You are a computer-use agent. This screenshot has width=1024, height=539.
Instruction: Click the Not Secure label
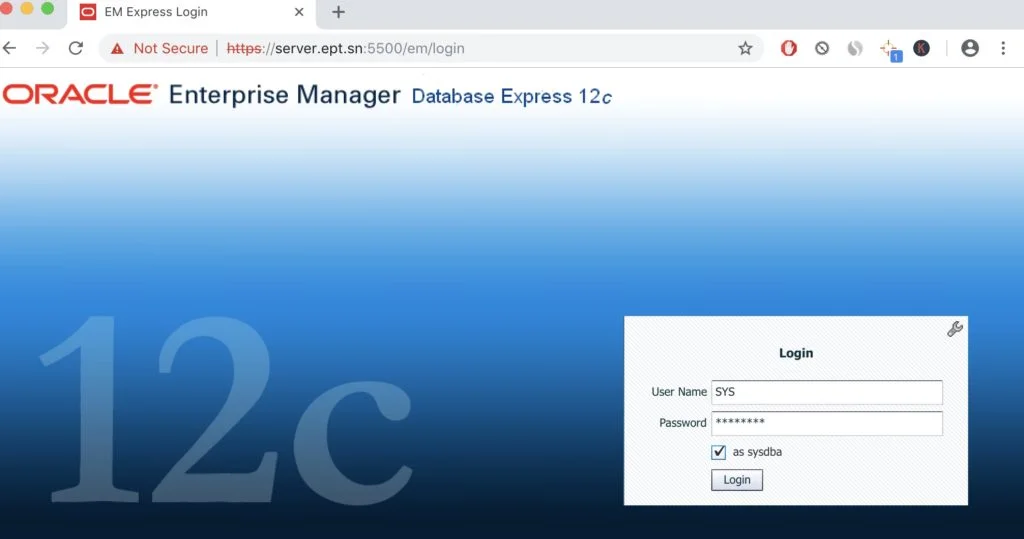[170, 48]
